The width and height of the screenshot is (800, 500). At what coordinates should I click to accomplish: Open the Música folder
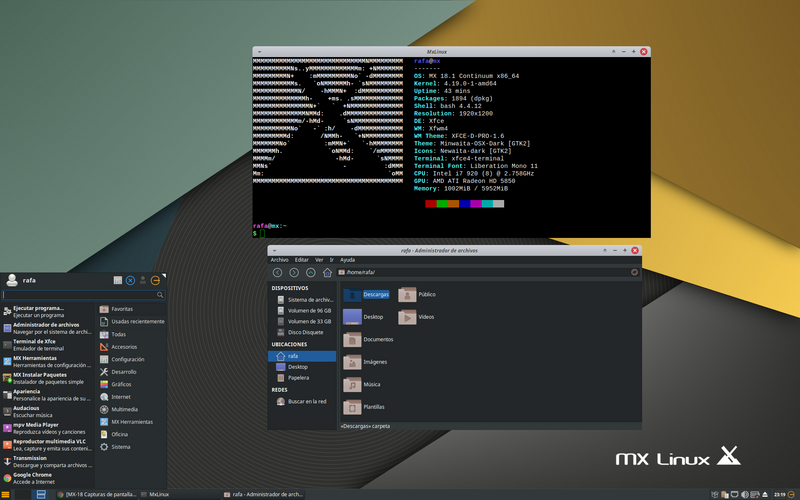(362, 384)
